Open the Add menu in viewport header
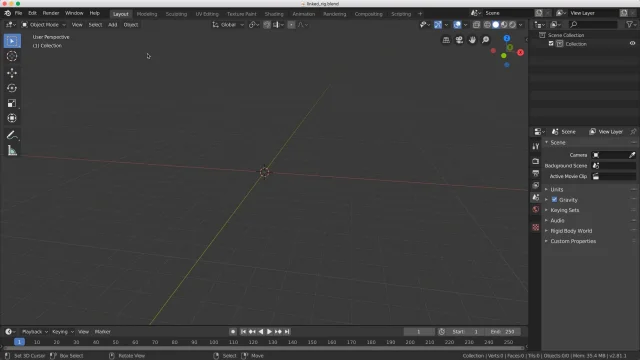This screenshot has height=360, width=640. coord(112,25)
